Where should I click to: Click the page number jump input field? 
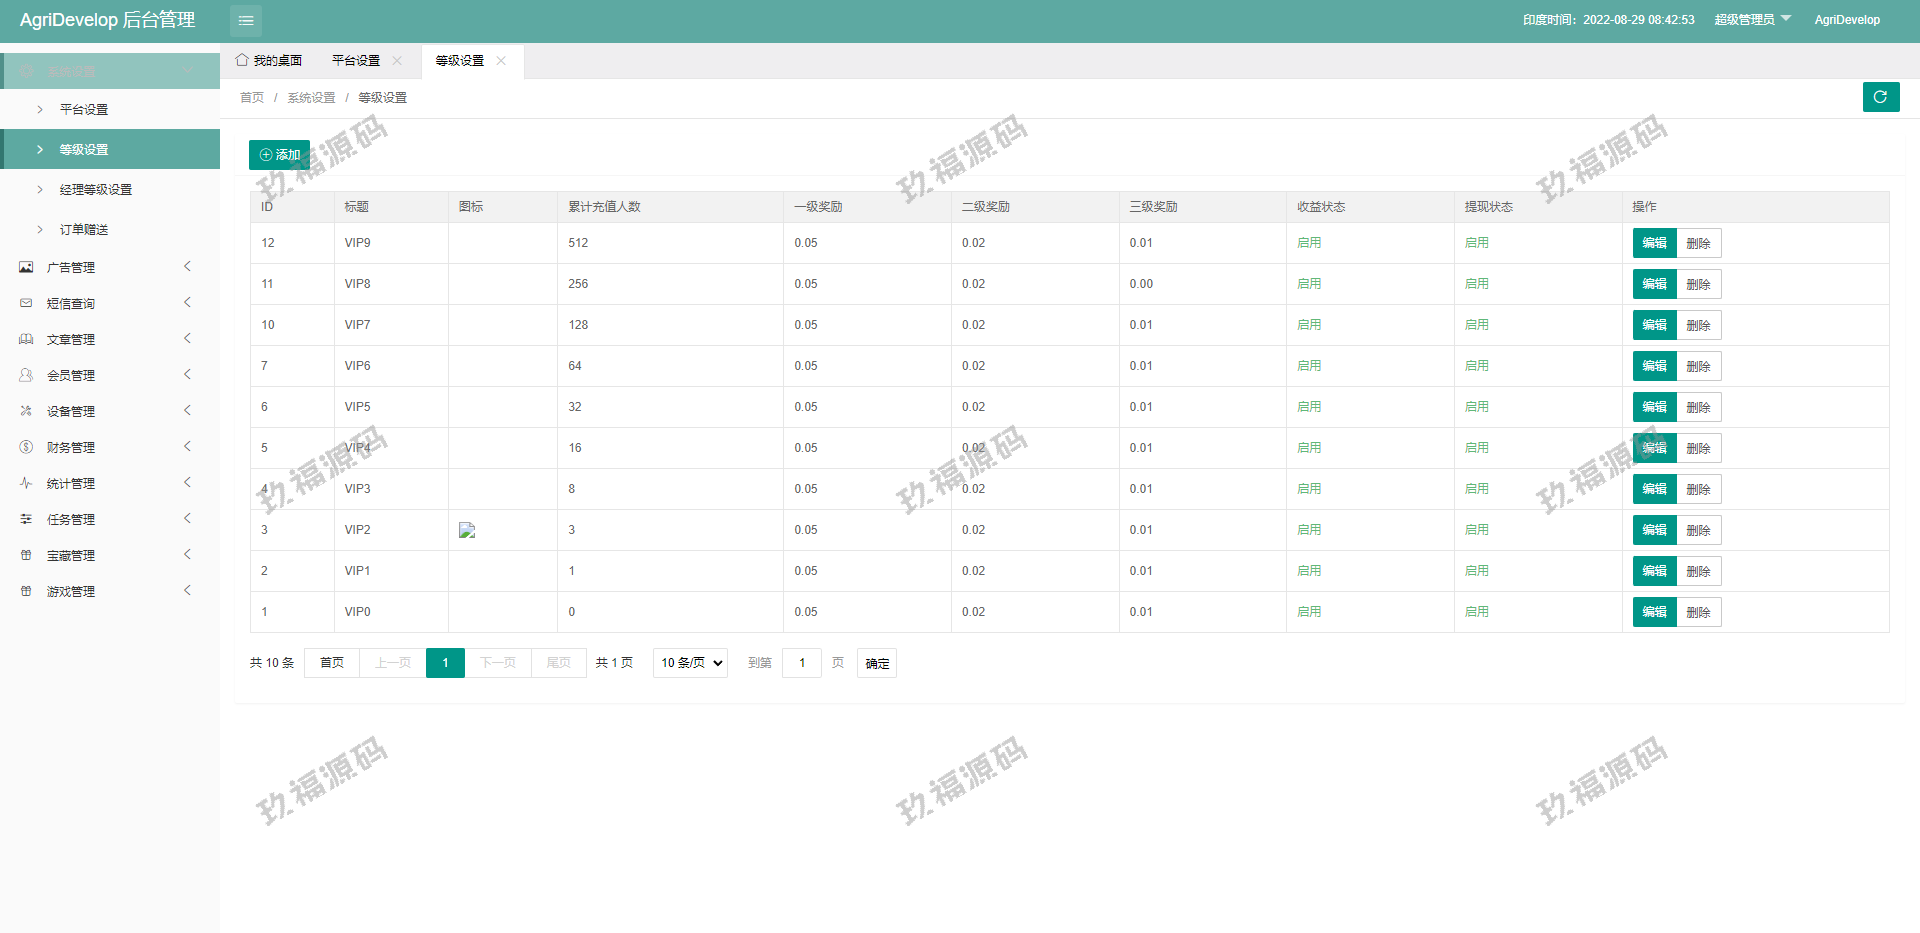coord(802,663)
